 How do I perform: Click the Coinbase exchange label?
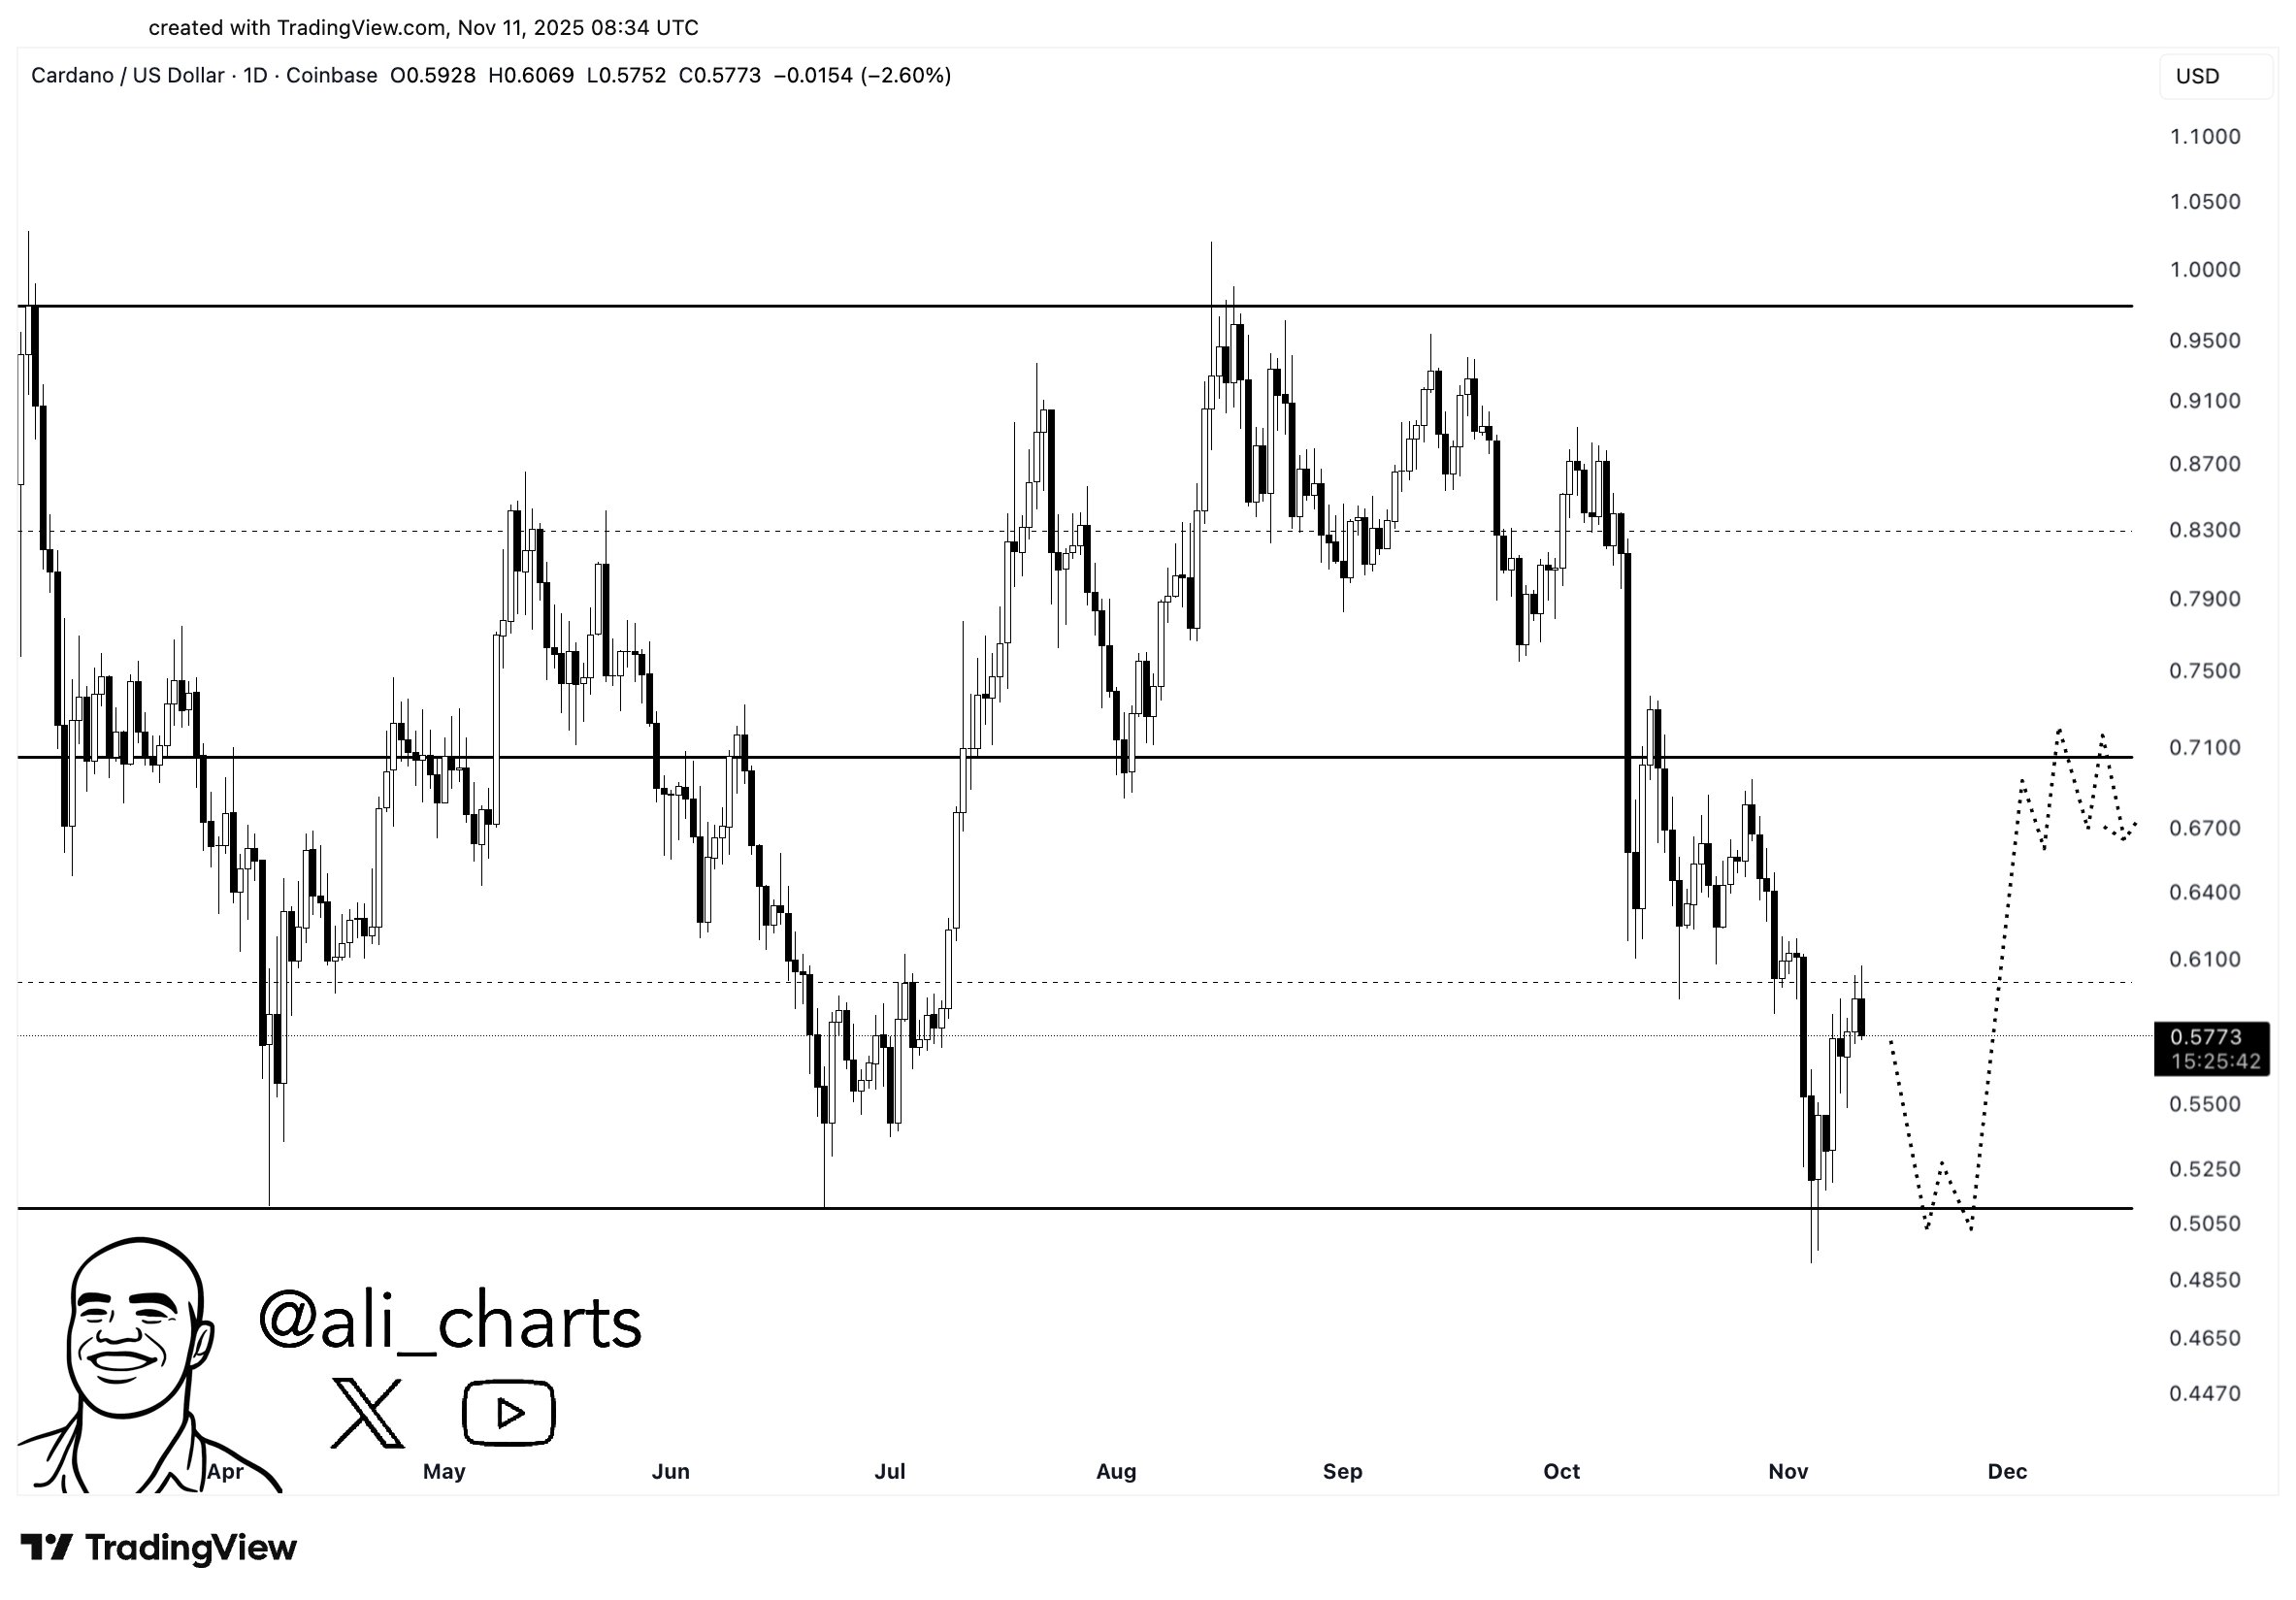point(331,76)
